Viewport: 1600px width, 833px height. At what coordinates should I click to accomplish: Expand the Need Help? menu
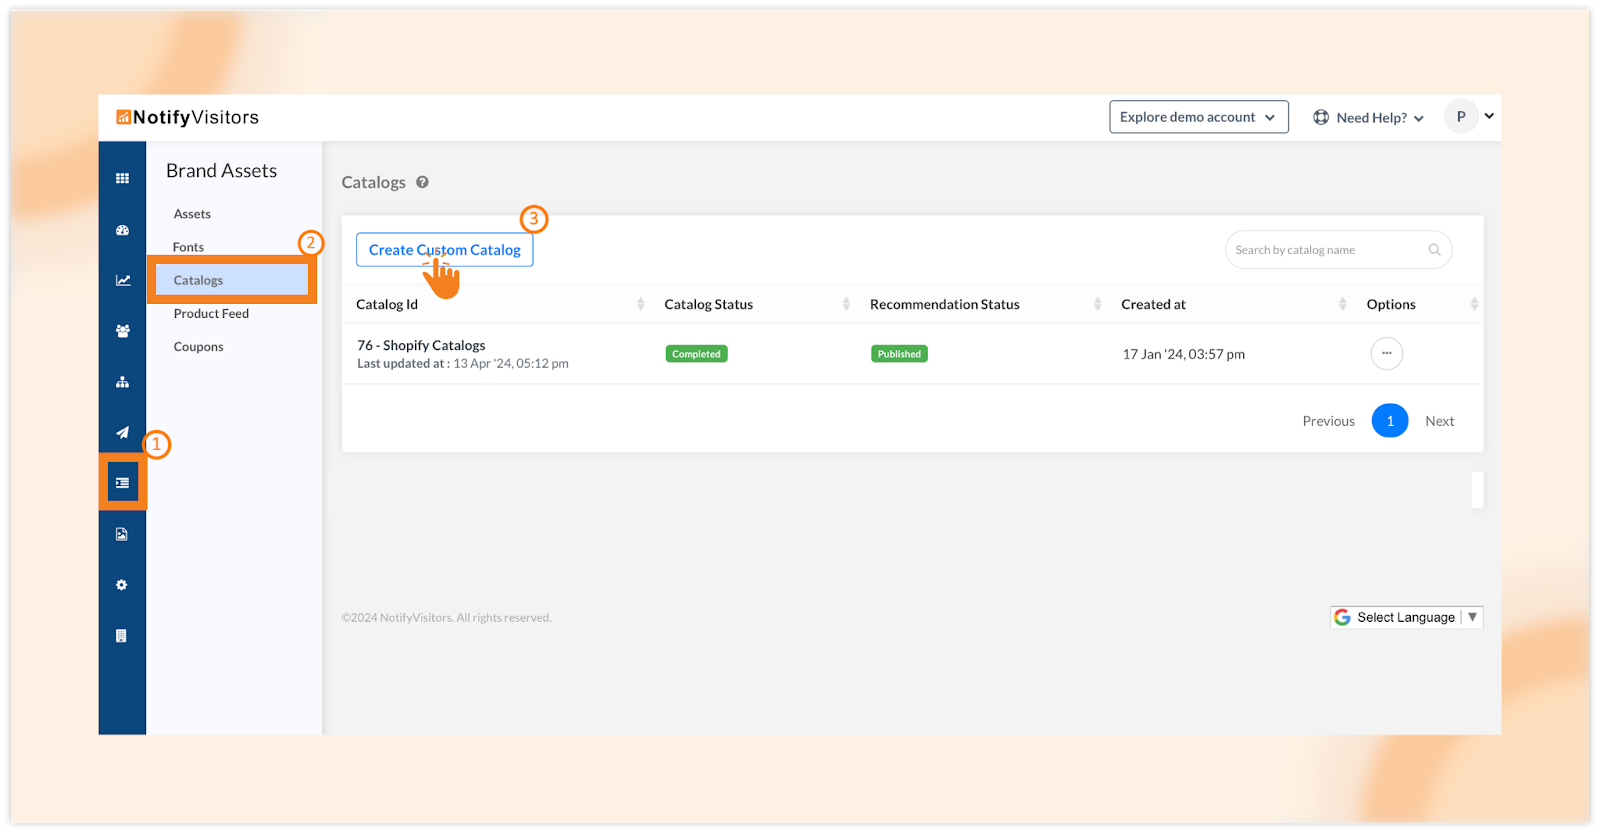click(1368, 118)
